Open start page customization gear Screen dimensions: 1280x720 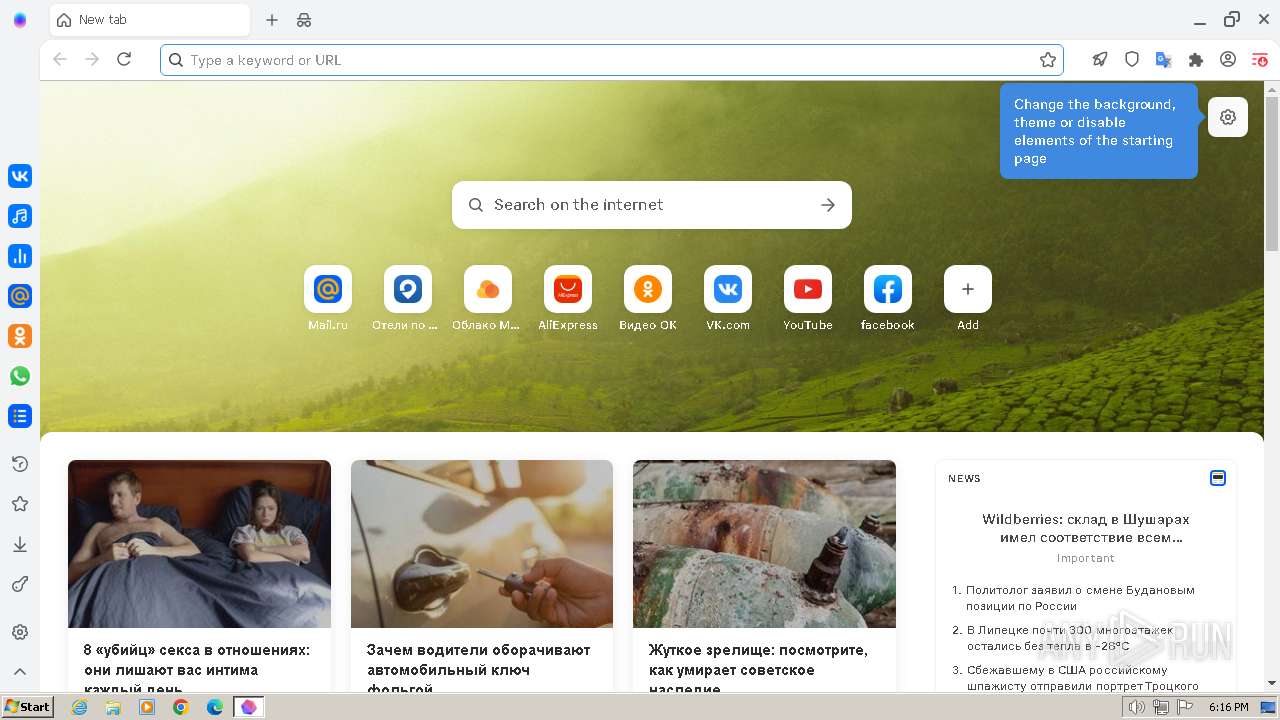[1228, 117]
